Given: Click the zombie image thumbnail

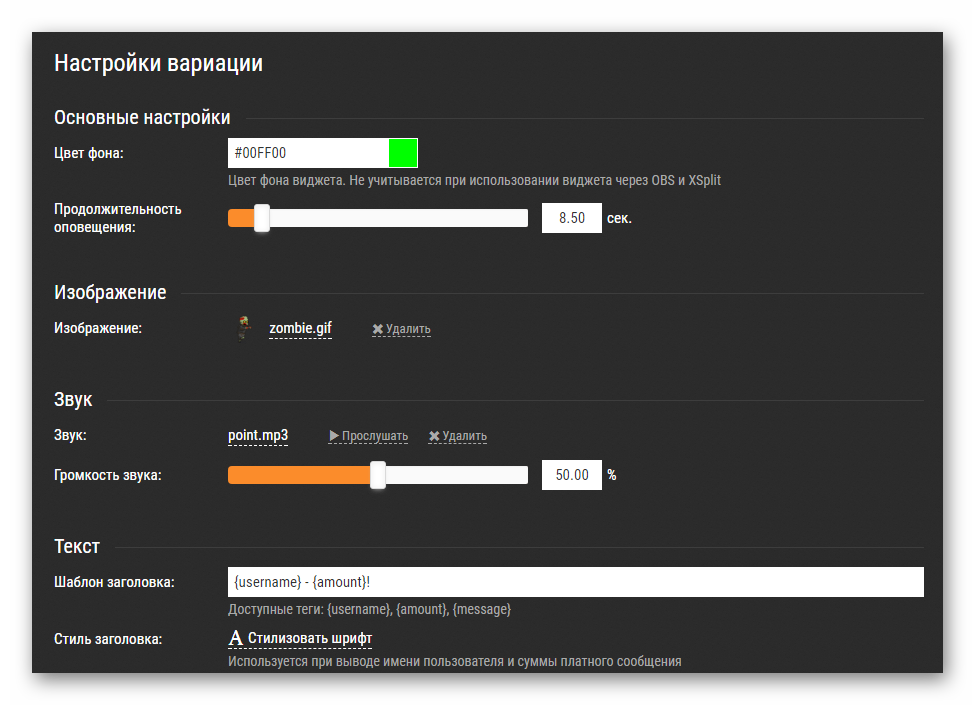Looking at the screenshot, I should [243, 328].
